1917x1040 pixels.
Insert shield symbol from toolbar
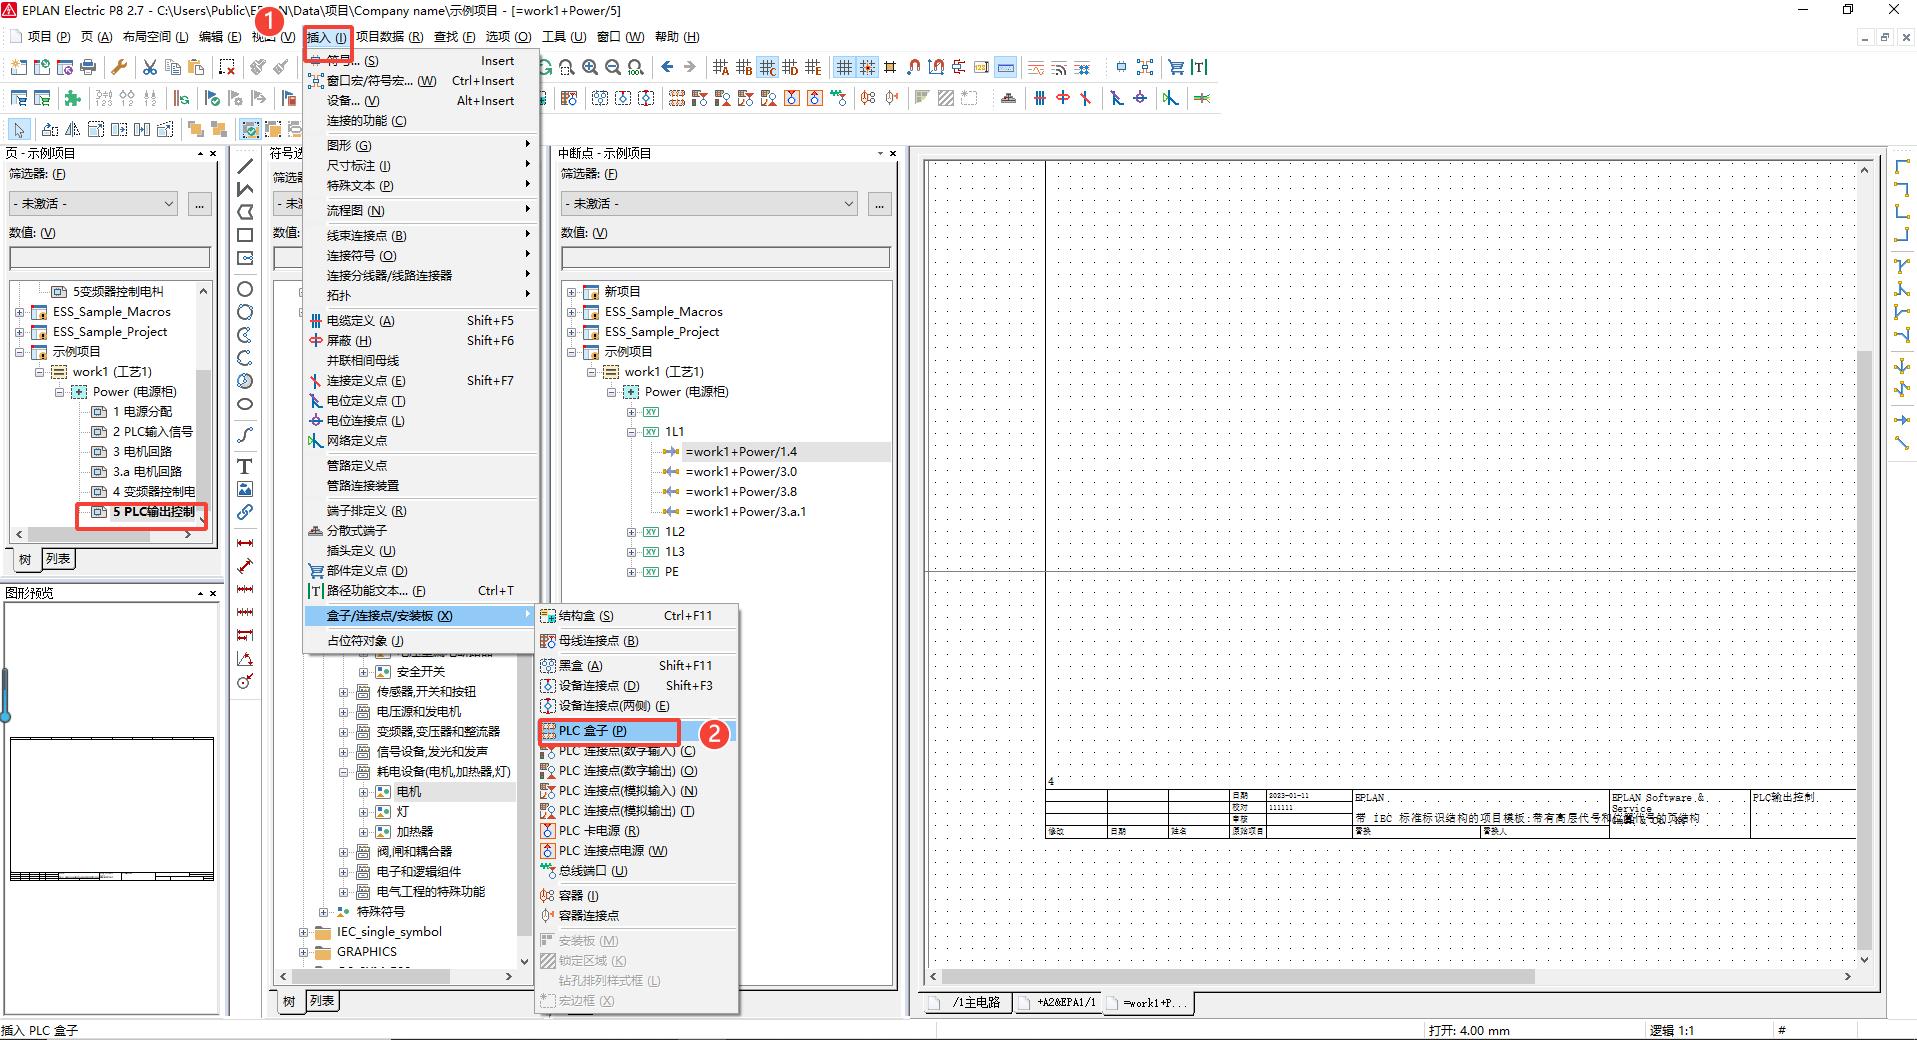[1063, 98]
